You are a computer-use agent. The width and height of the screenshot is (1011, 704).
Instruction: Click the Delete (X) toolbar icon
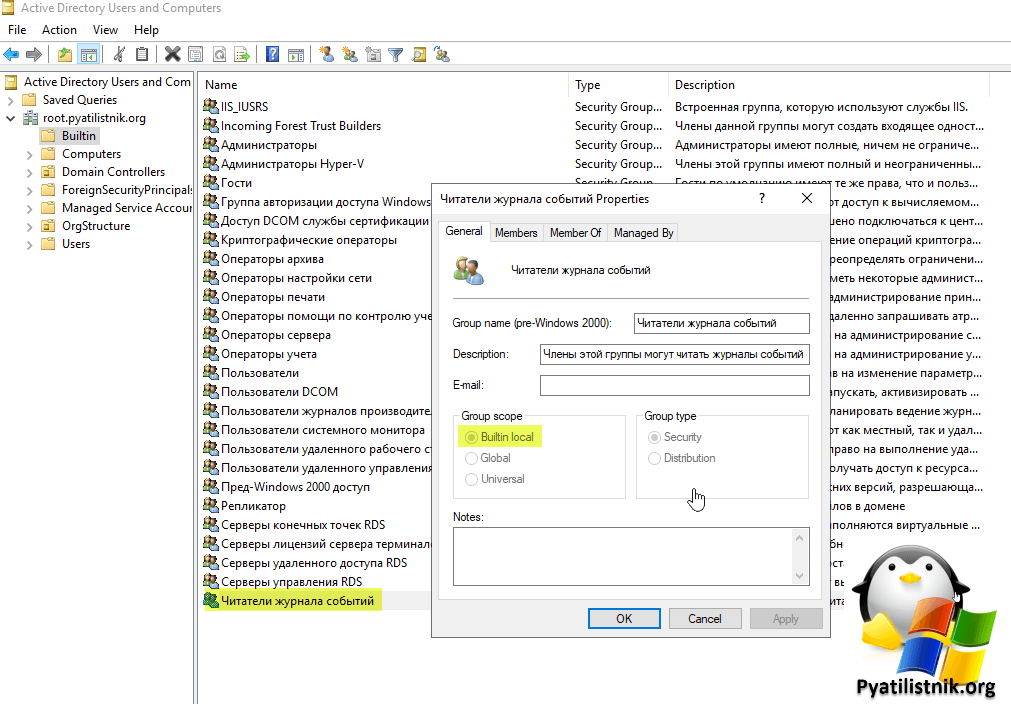[x=172, y=54]
